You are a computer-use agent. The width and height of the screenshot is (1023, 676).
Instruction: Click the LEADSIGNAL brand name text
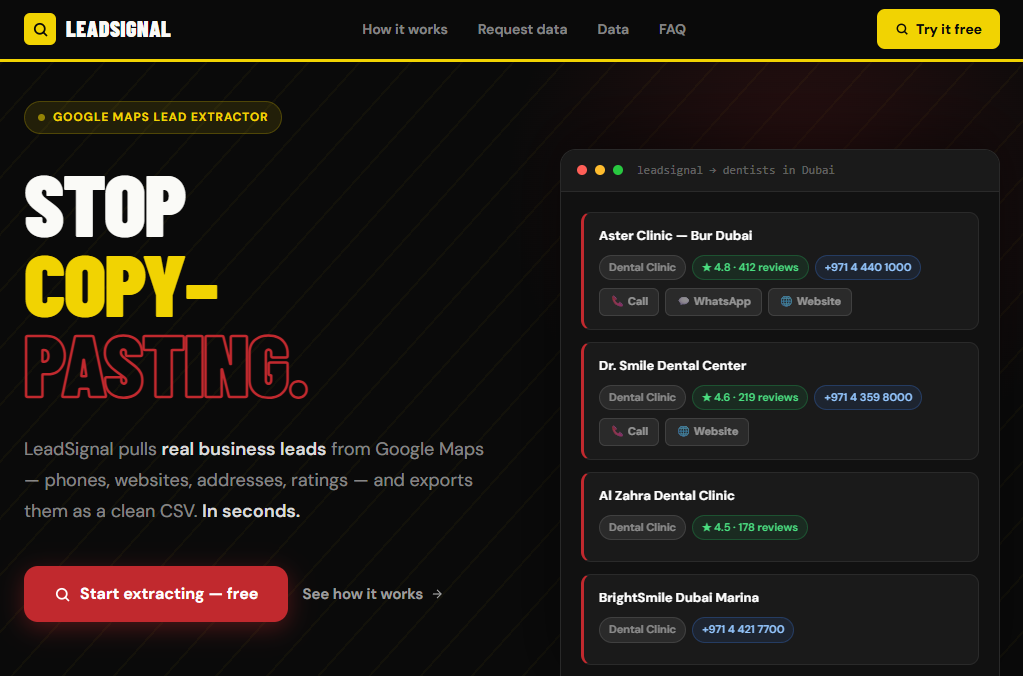(x=118, y=29)
